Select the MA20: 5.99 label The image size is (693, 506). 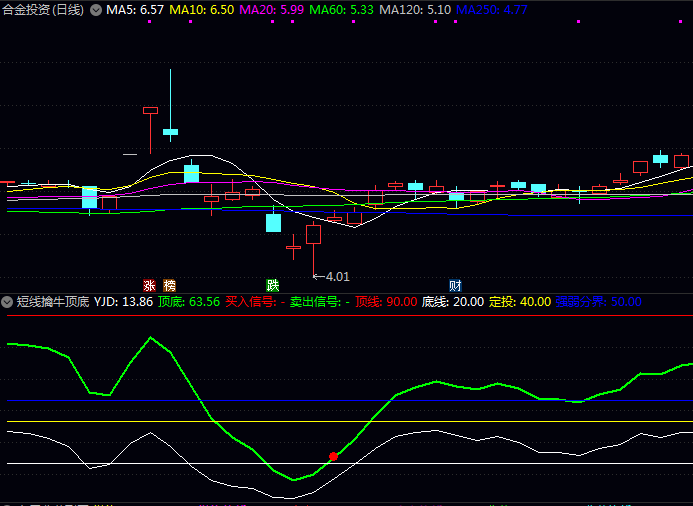tap(271, 10)
